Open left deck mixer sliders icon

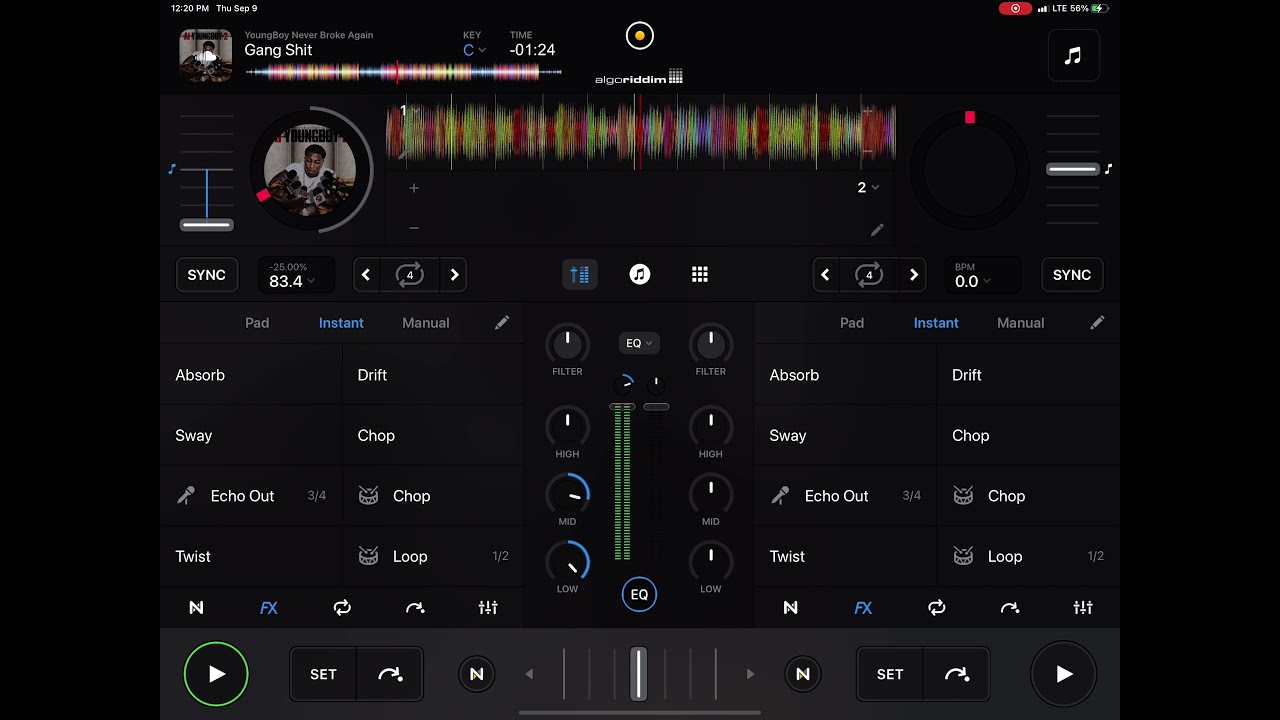488,607
